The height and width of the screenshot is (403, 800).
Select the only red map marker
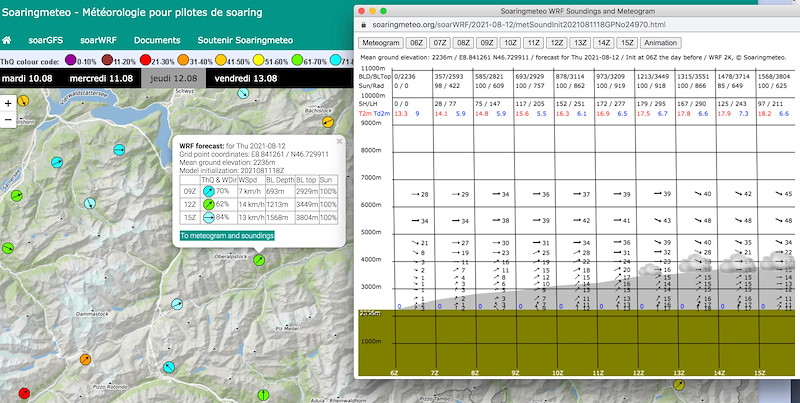click(24, 393)
